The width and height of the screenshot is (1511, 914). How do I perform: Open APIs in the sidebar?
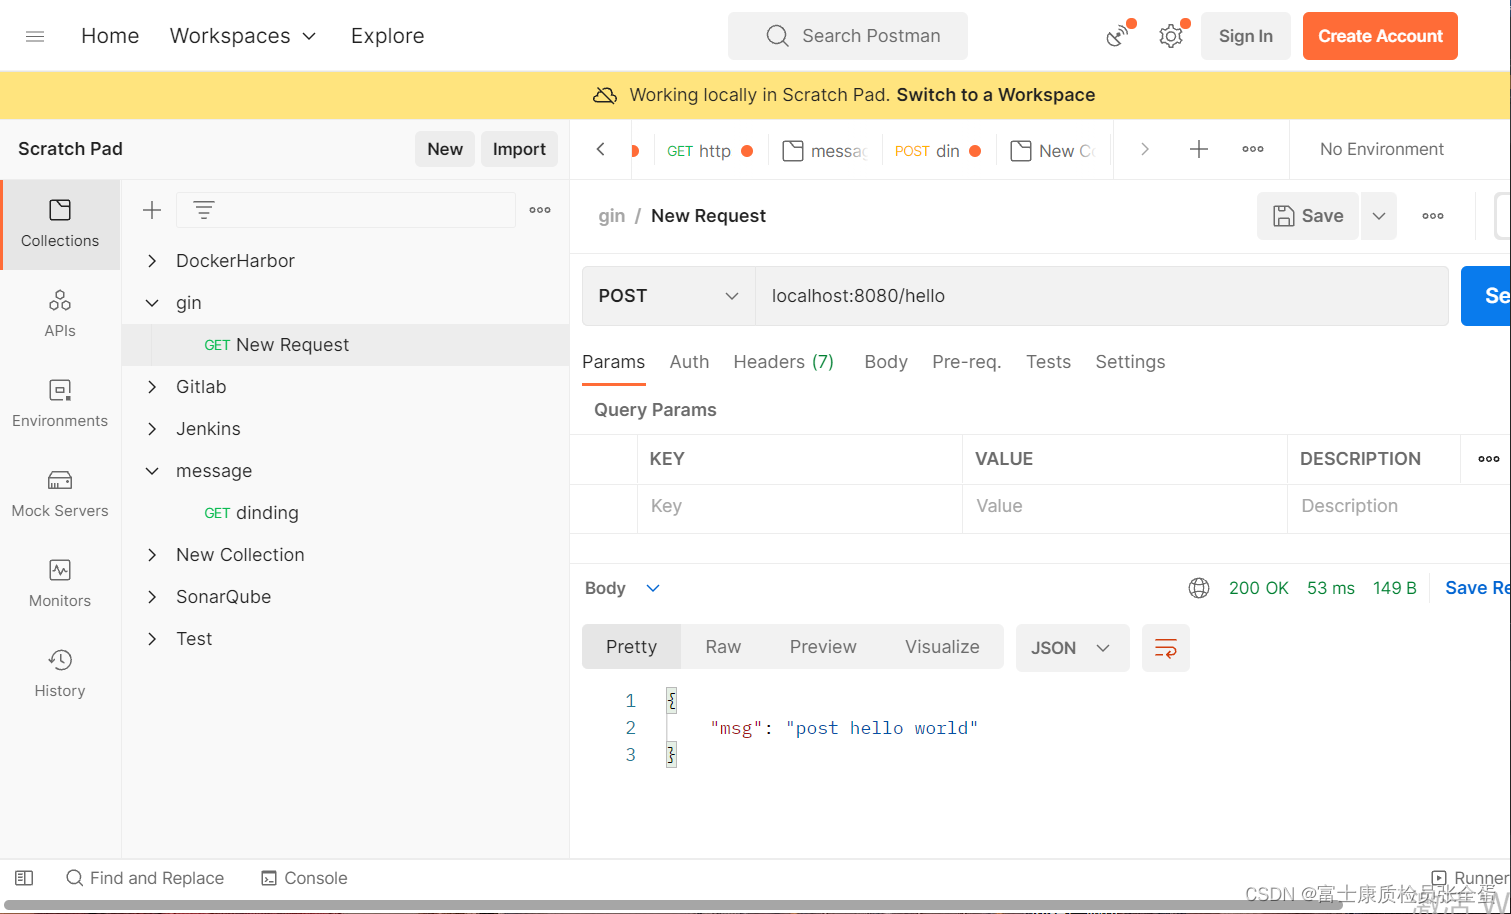[x=60, y=314]
